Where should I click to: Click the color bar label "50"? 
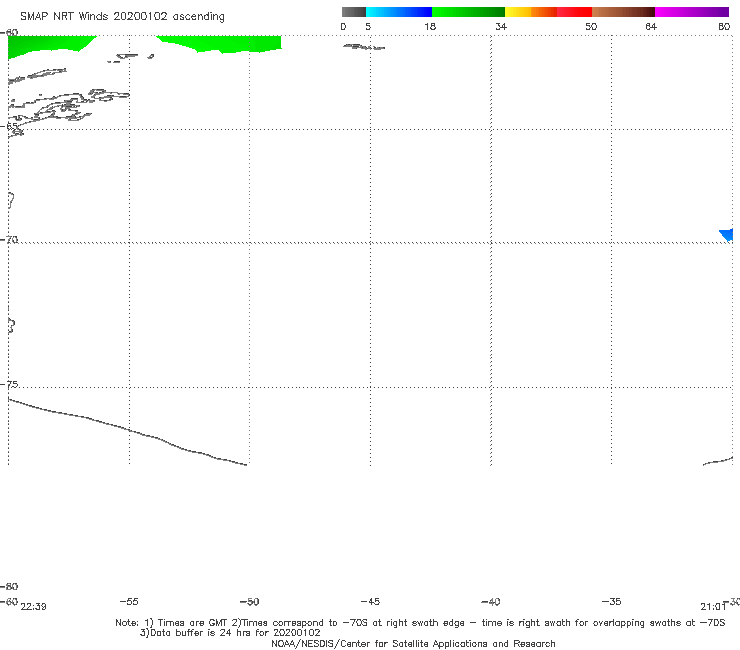pos(591,26)
